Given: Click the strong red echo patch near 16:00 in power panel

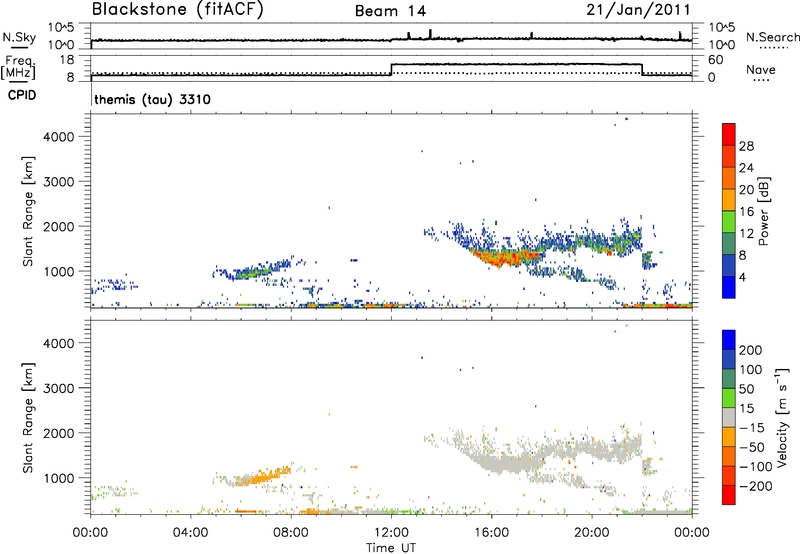Looking at the screenshot, I should (x=505, y=257).
